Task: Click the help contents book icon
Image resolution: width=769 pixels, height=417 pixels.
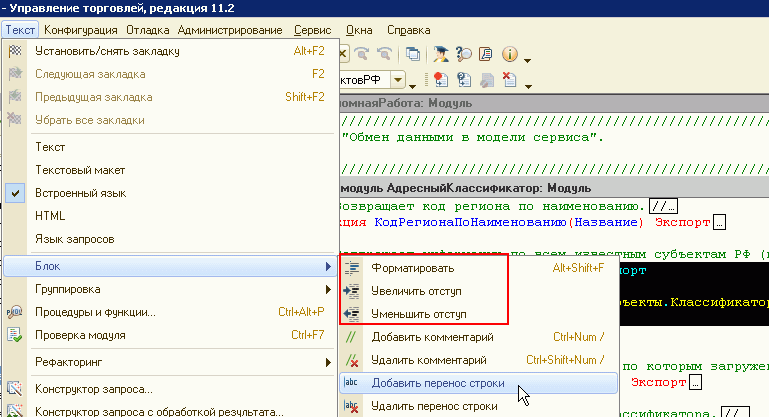Action: (486, 54)
